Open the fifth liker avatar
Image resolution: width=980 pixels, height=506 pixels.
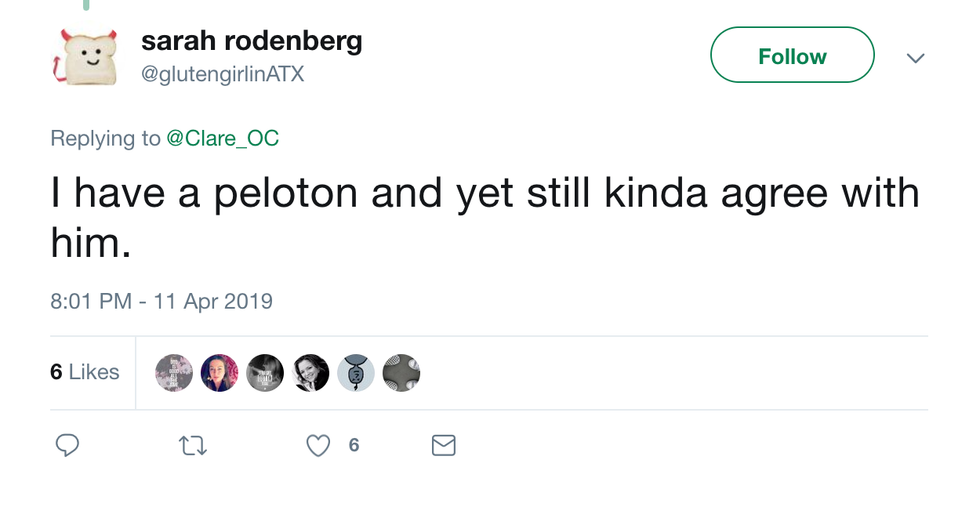tap(356, 372)
